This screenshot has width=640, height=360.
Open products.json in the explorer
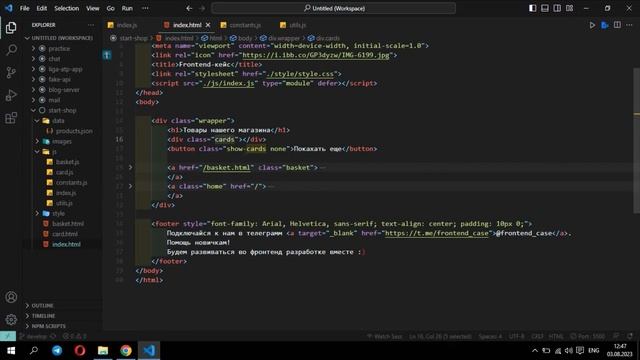coord(74,131)
